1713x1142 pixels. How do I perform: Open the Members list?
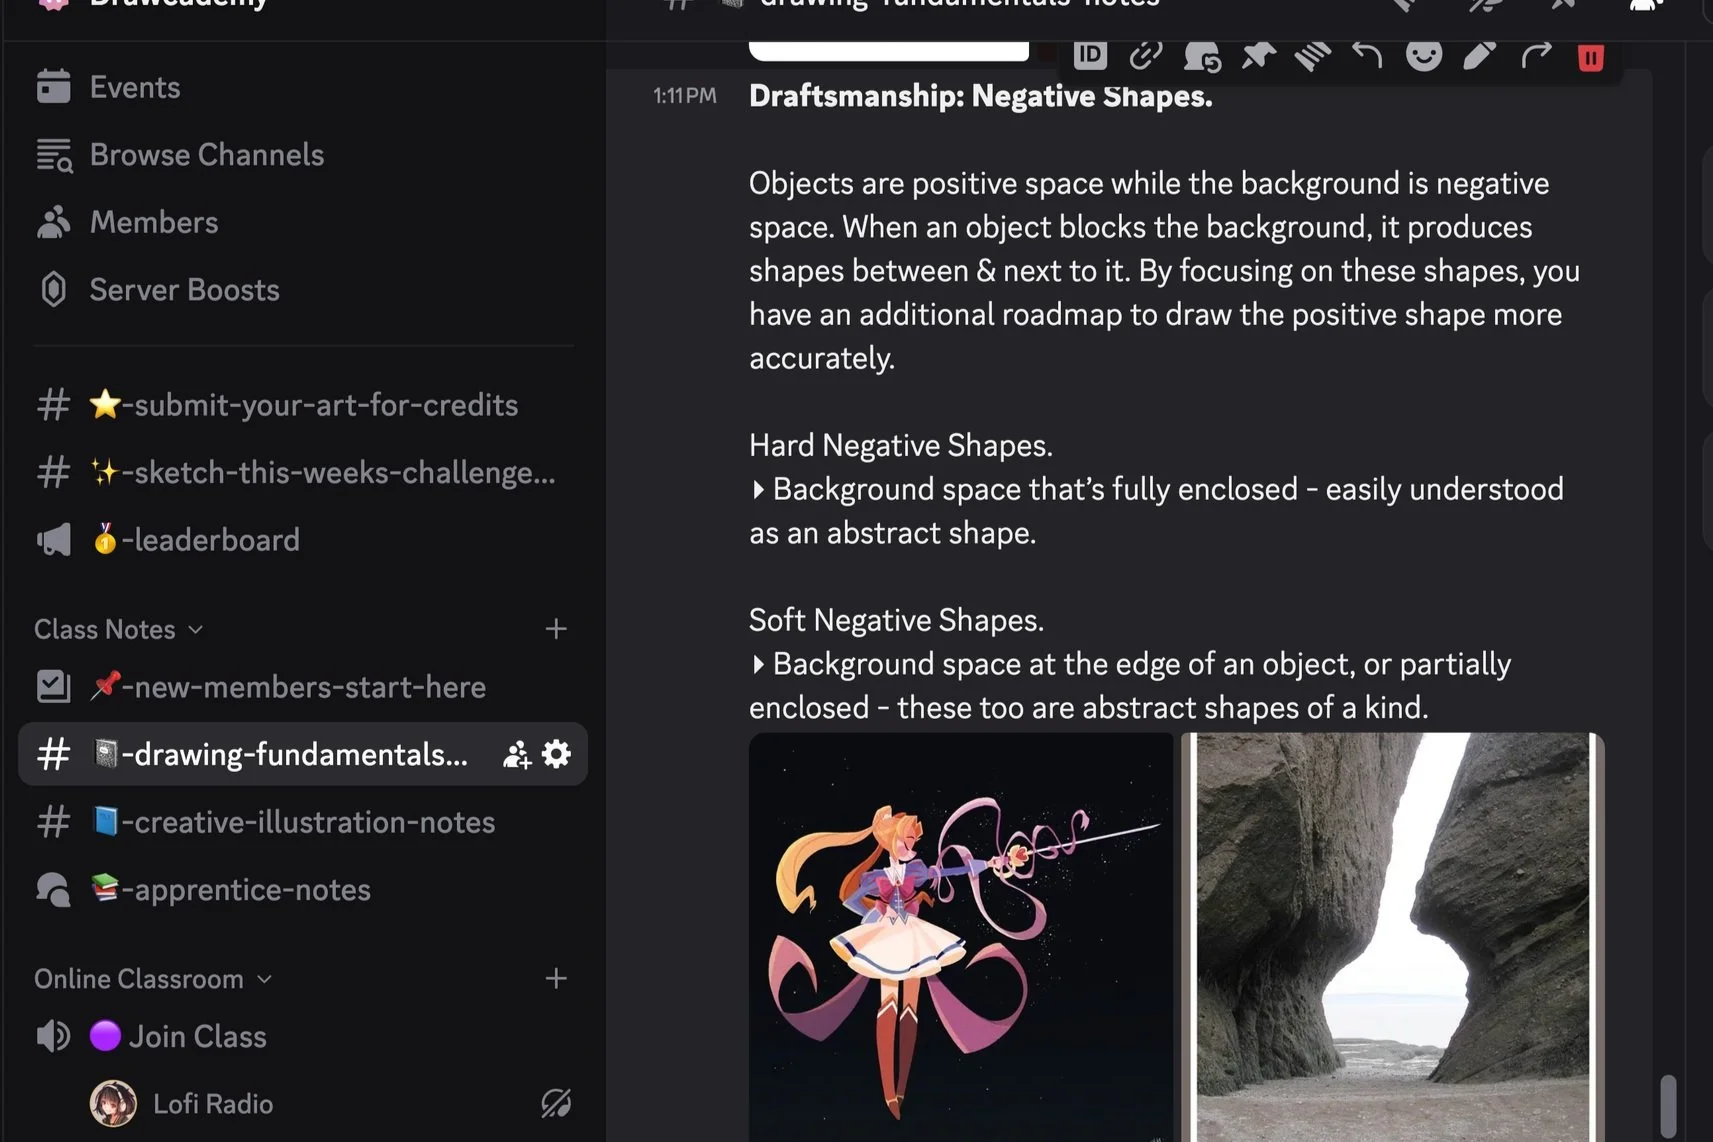[x=303, y=222]
